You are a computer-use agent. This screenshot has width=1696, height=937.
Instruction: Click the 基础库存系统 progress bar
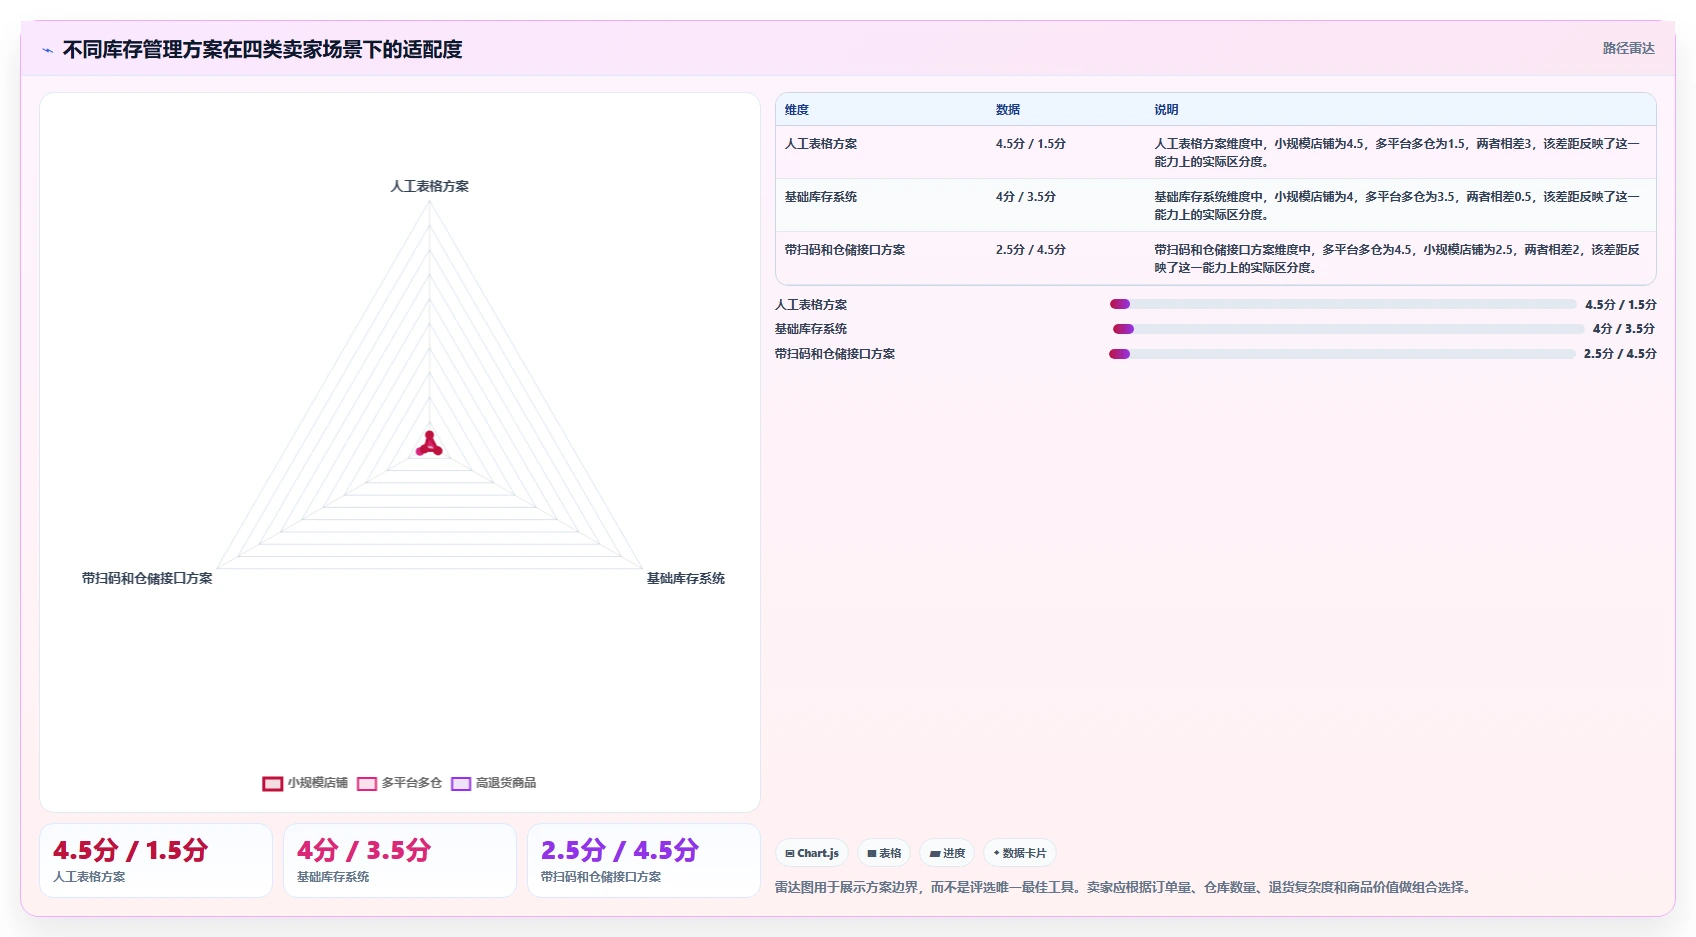[1349, 329]
